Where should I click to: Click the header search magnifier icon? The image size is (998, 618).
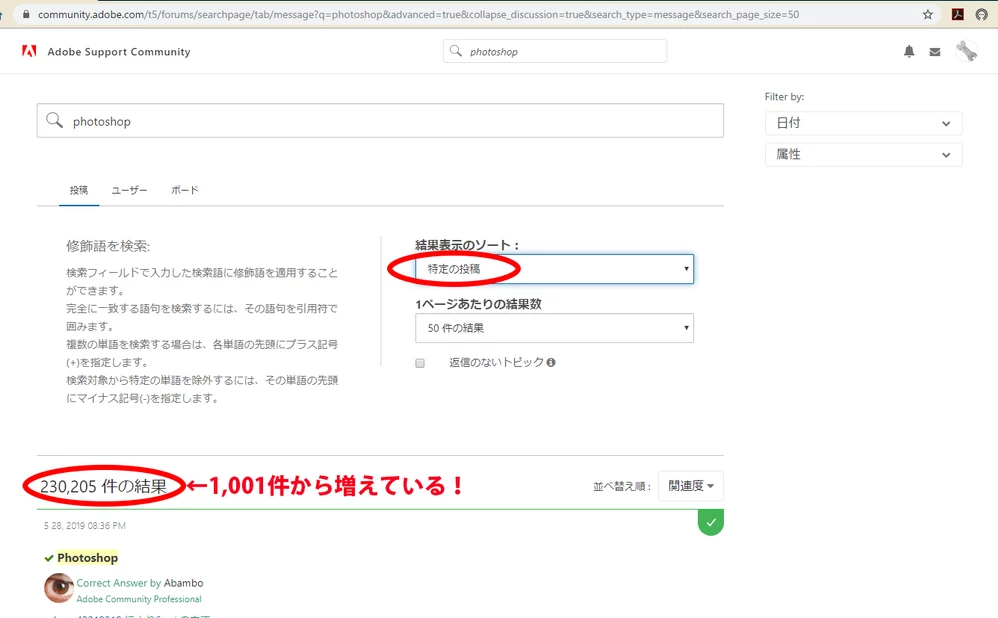pos(456,51)
